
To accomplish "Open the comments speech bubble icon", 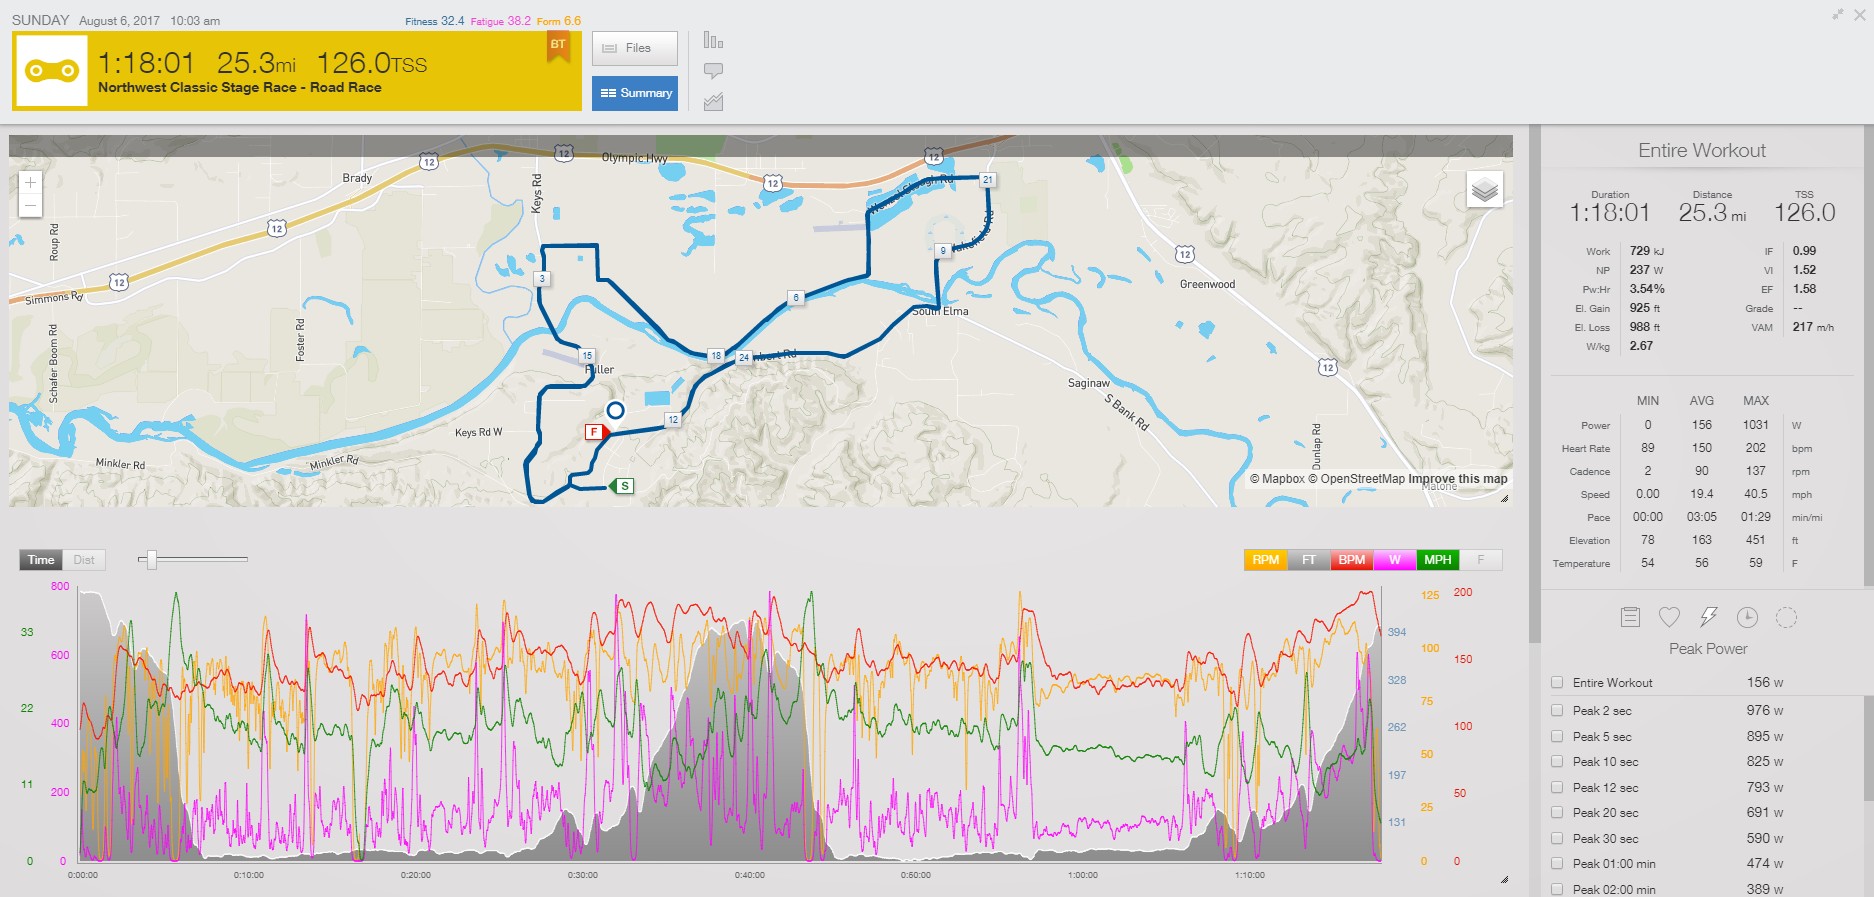I will click(x=713, y=71).
